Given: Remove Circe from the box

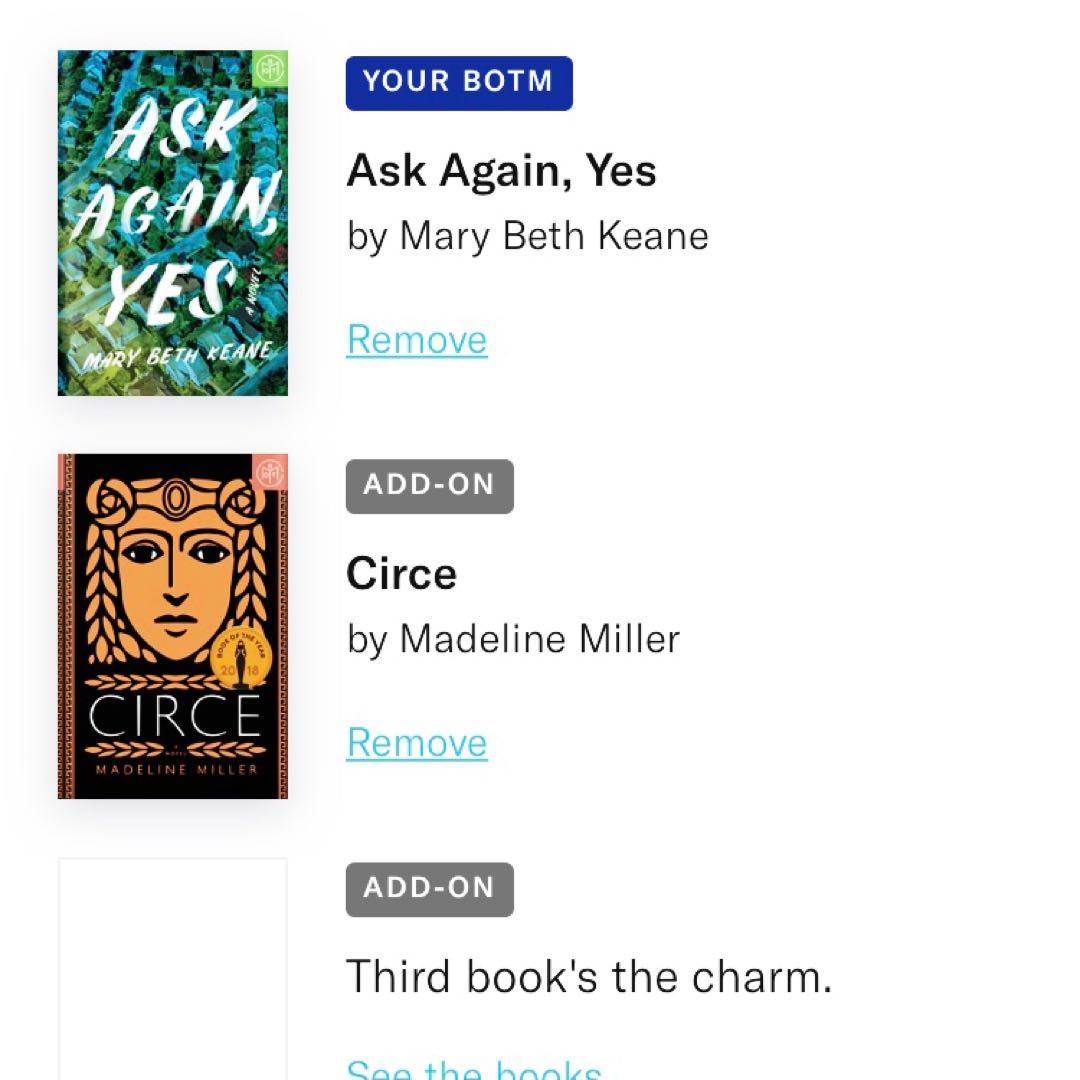Looking at the screenshot, I should pyautogui.click(x=417, y=743).
